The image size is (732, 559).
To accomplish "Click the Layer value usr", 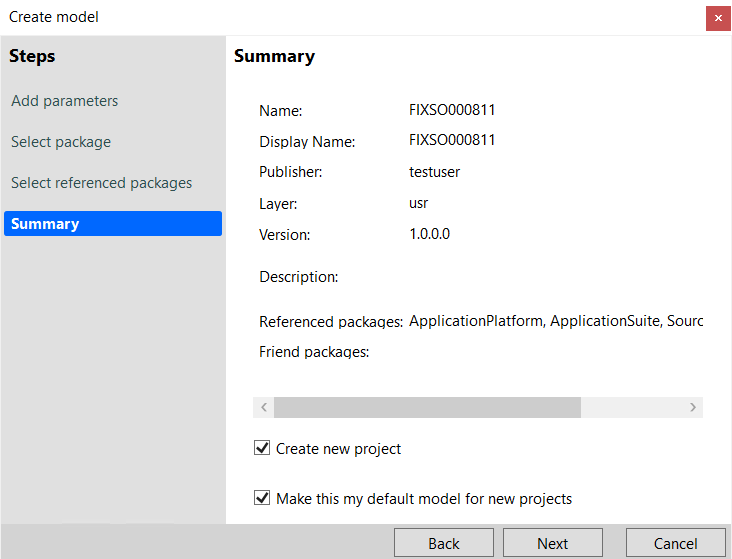I will pyautogui.click(x=419, y=204).
